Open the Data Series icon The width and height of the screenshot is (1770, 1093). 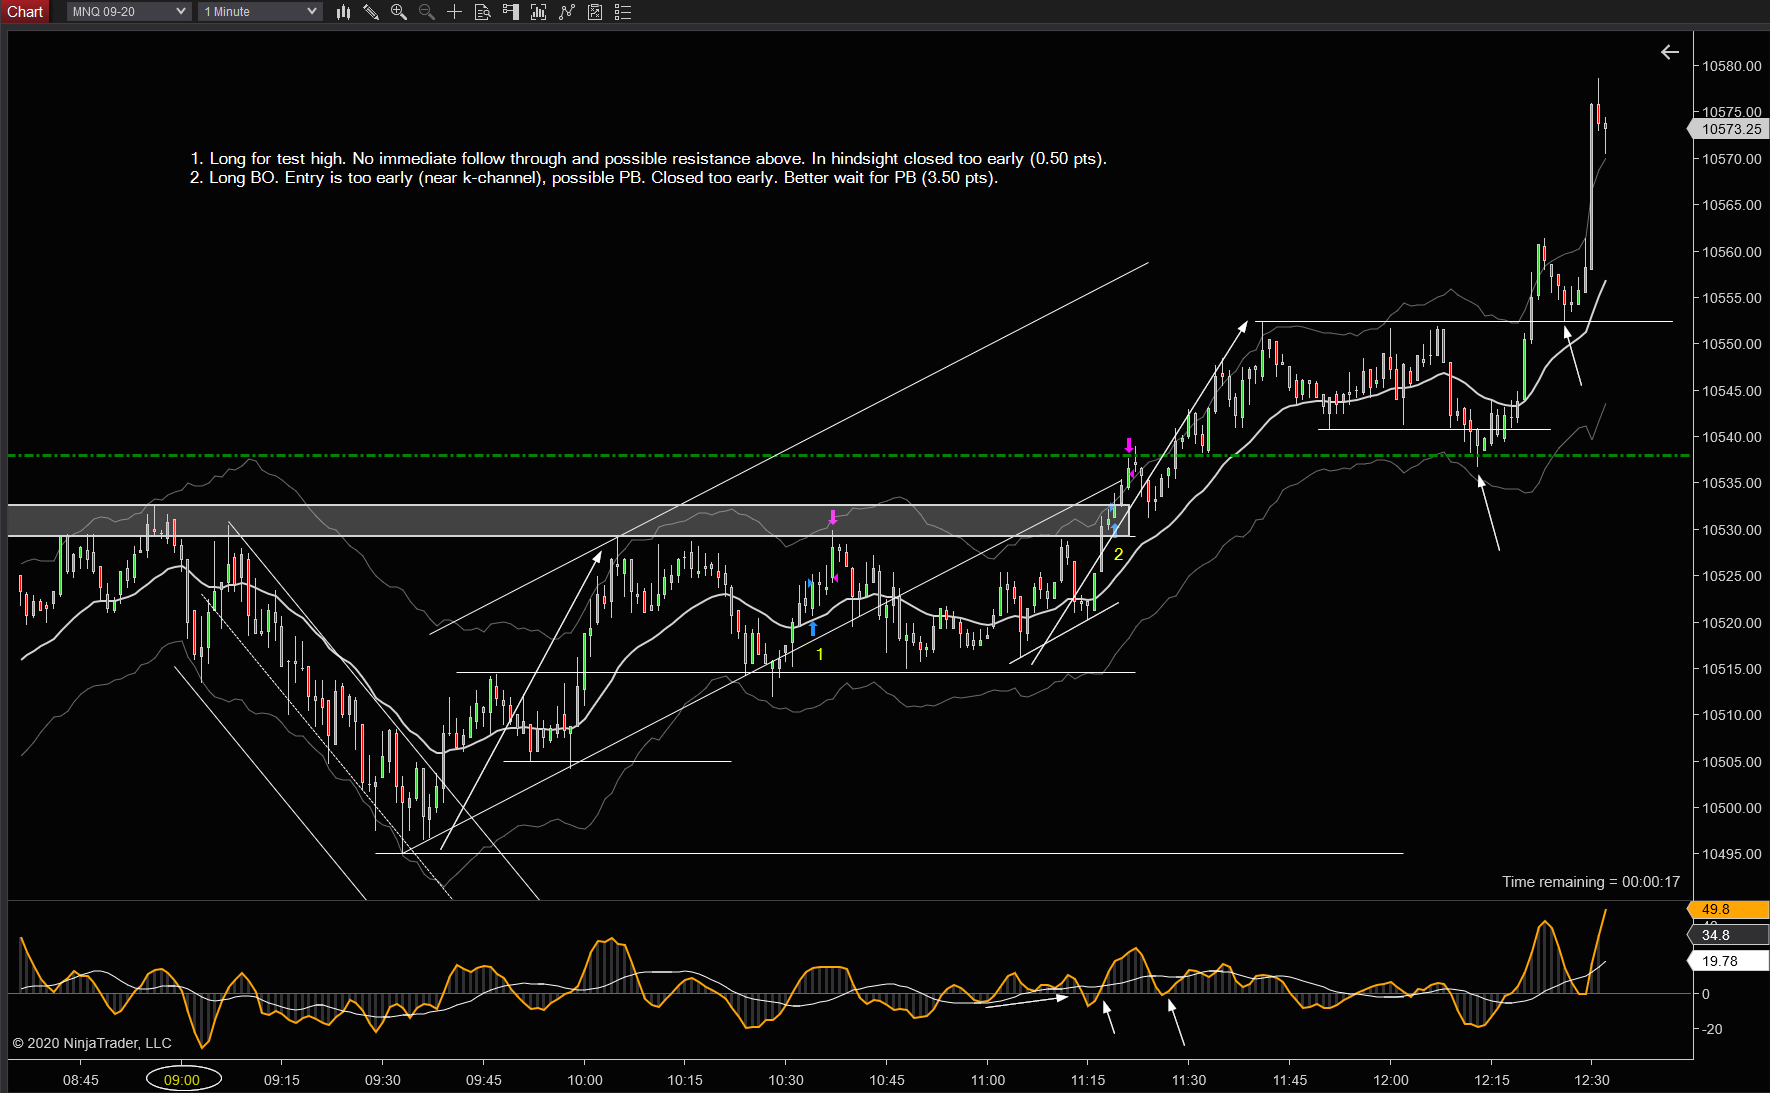(x=539, y=12)
